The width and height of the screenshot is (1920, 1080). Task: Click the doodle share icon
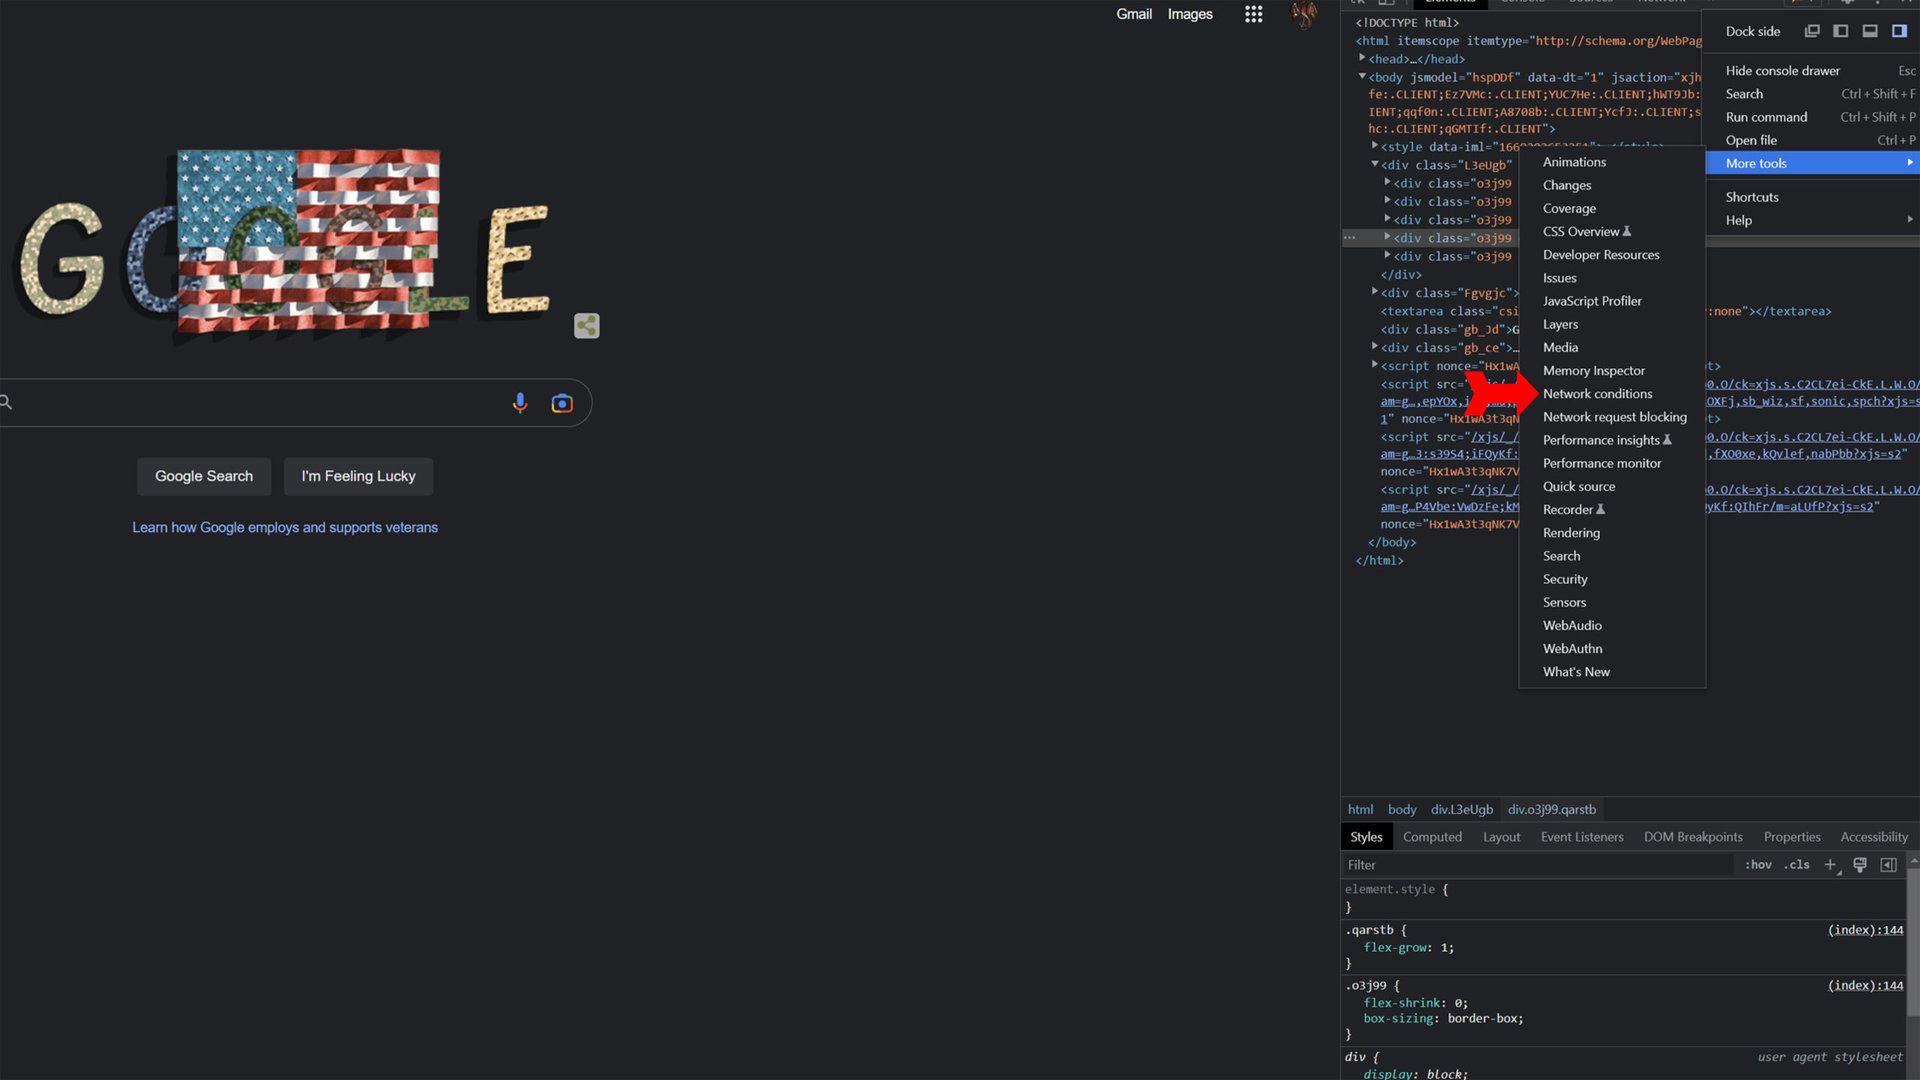click(x=587, y=326)
